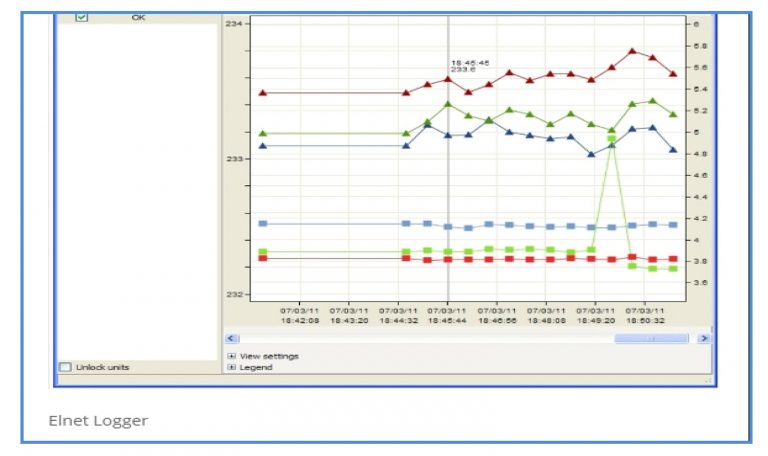Click the first green triangle marker
The width and height of the screenshot is (768, 456).
coord(263,133)
